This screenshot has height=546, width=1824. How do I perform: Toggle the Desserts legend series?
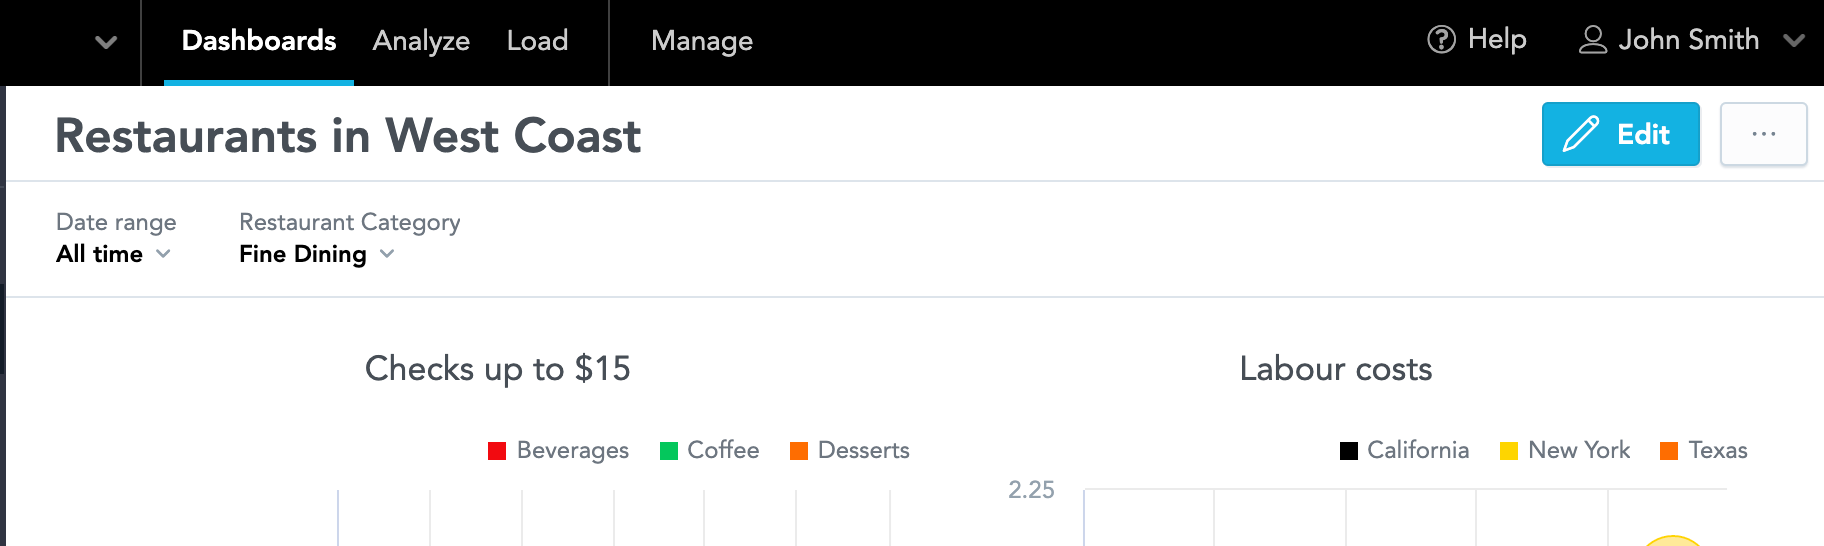tap(850, 450)
